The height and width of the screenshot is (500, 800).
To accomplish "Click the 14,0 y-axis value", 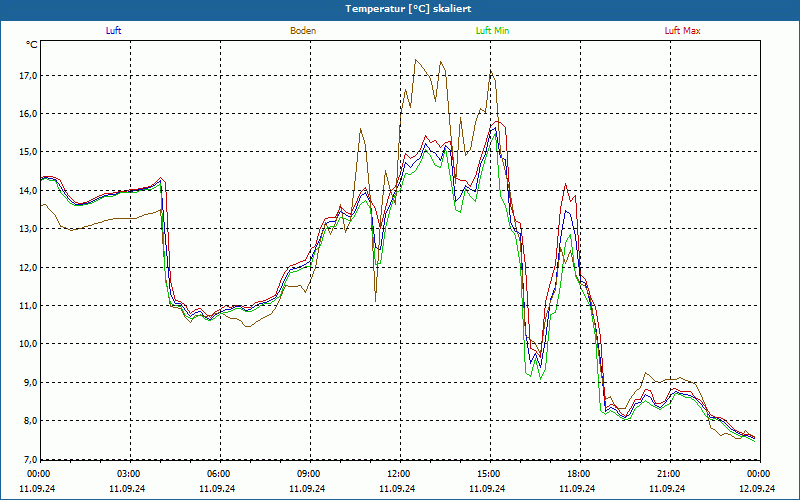I will pyautogui.click(x=29, y=191).
